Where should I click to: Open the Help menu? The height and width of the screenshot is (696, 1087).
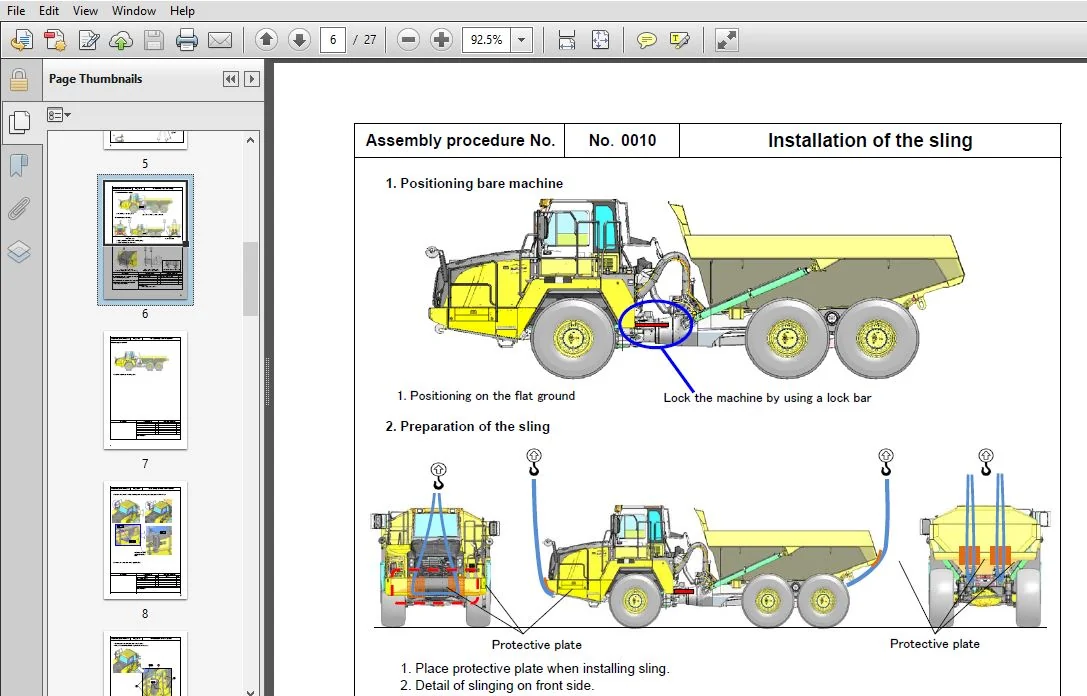coord(182,10)
